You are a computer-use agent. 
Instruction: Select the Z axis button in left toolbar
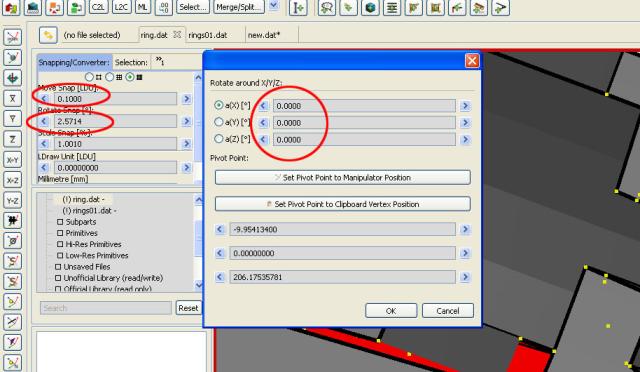[x=12, y=139]
